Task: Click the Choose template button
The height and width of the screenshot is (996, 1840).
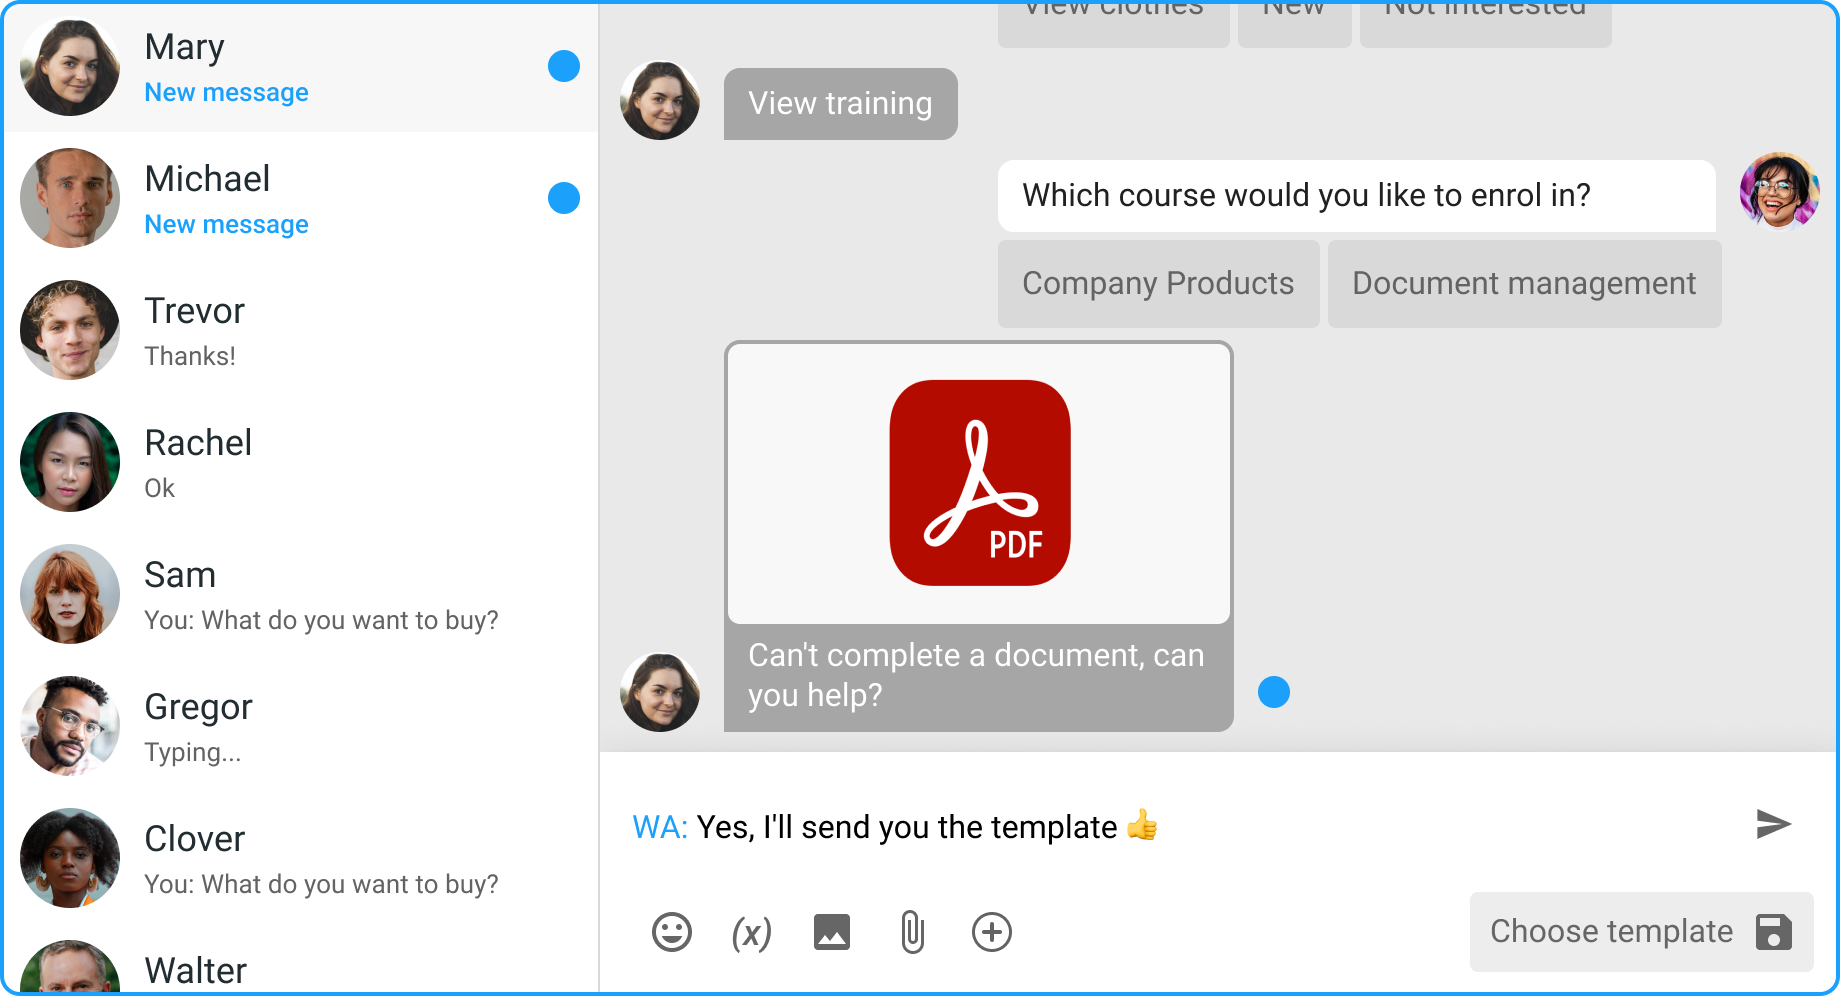Action: (x=1641, y=931)
